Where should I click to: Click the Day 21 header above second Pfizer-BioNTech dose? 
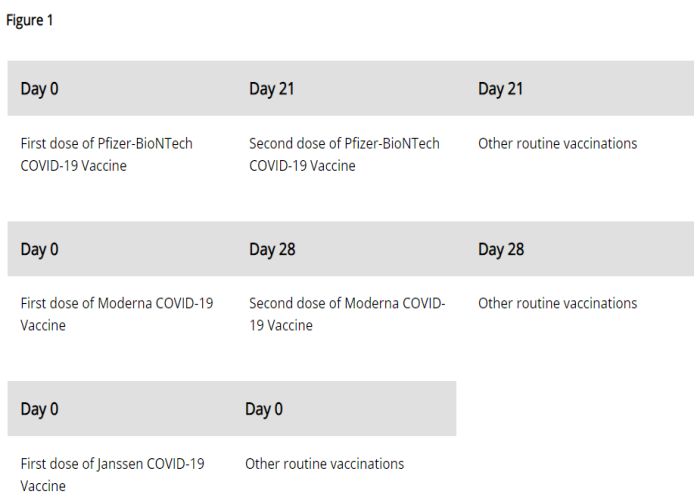click(274, 89)
